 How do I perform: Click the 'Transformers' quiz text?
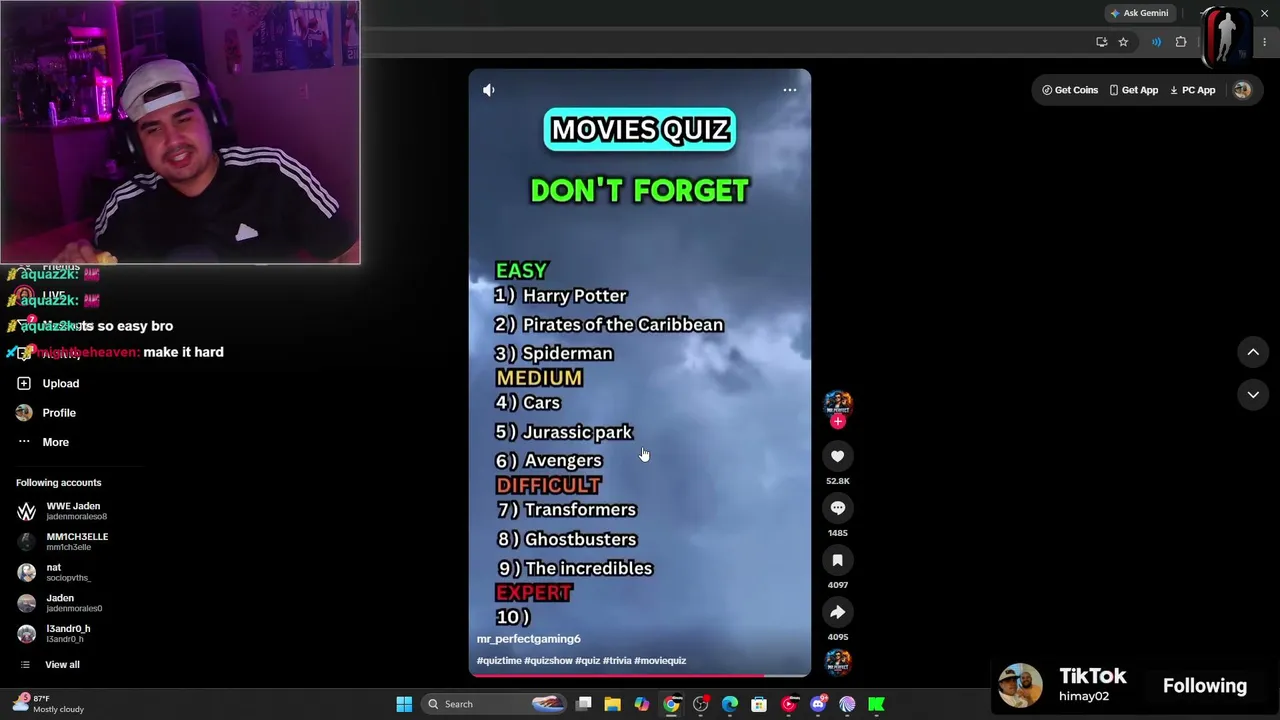coord(581,510)
